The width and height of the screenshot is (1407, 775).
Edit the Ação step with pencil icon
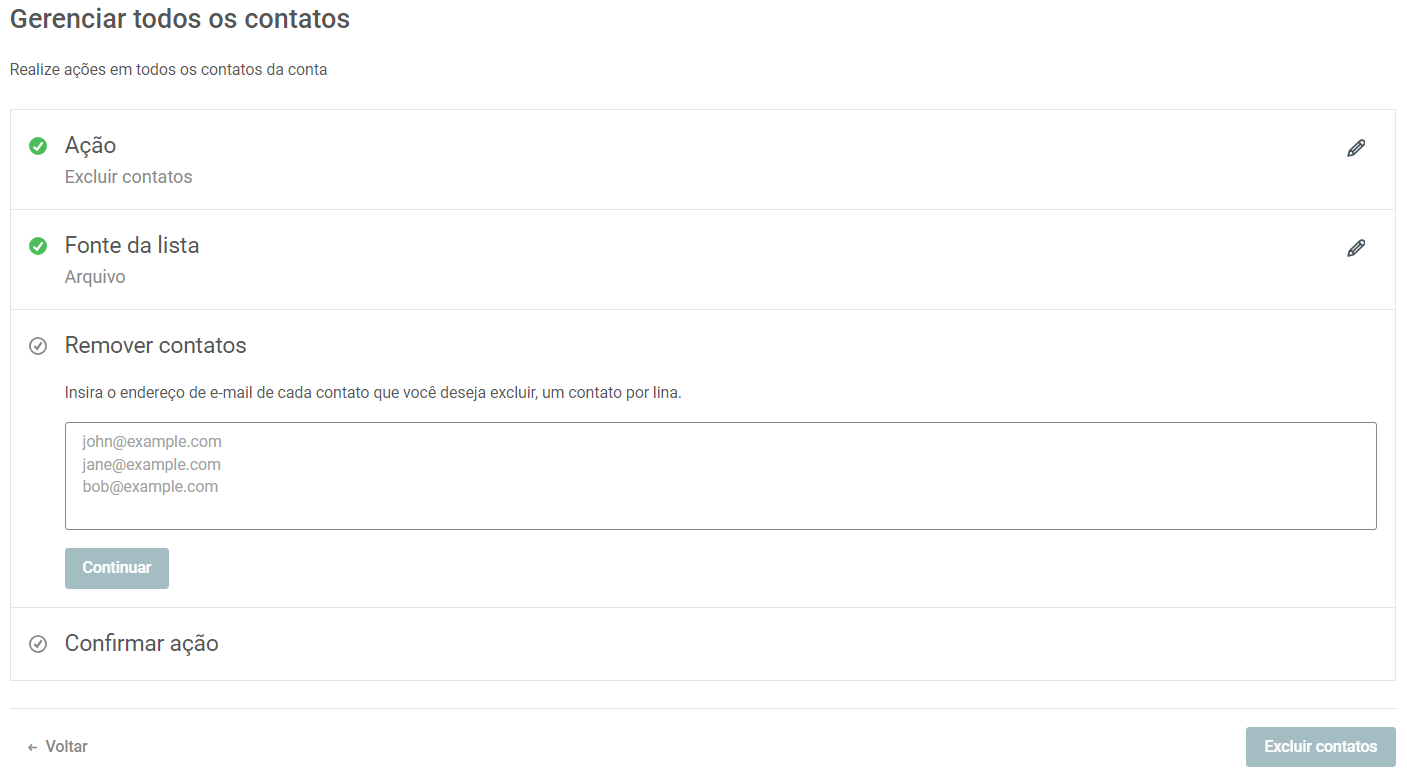[x=1356, y=148]
